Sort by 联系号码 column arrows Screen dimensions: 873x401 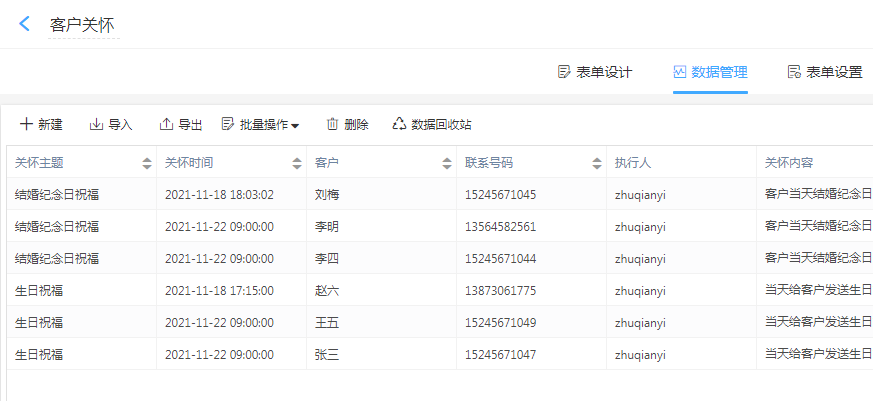[x=597, y=163]
